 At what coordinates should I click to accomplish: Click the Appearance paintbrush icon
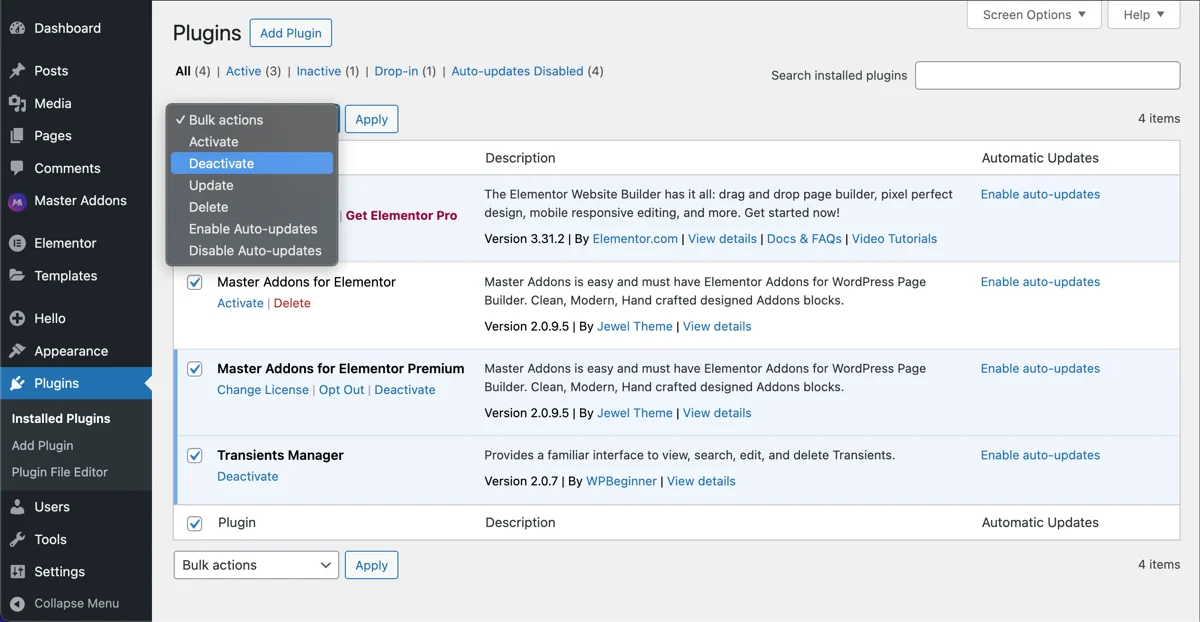[x=17, y=351]
